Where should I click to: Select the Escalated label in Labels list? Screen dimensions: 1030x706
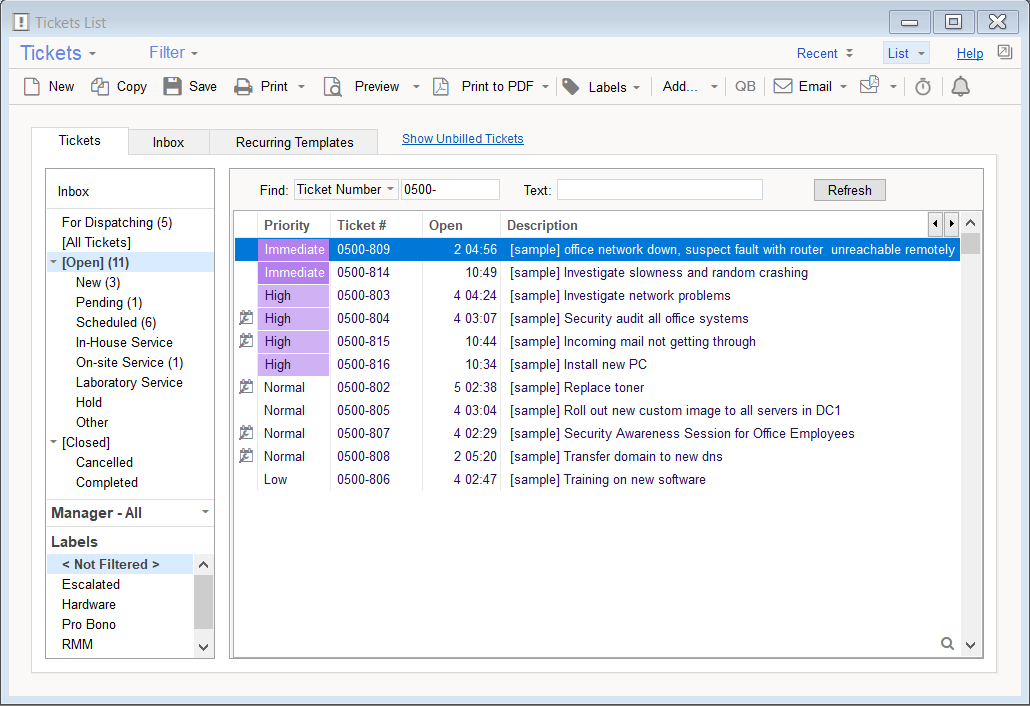(x=91, y=584)
